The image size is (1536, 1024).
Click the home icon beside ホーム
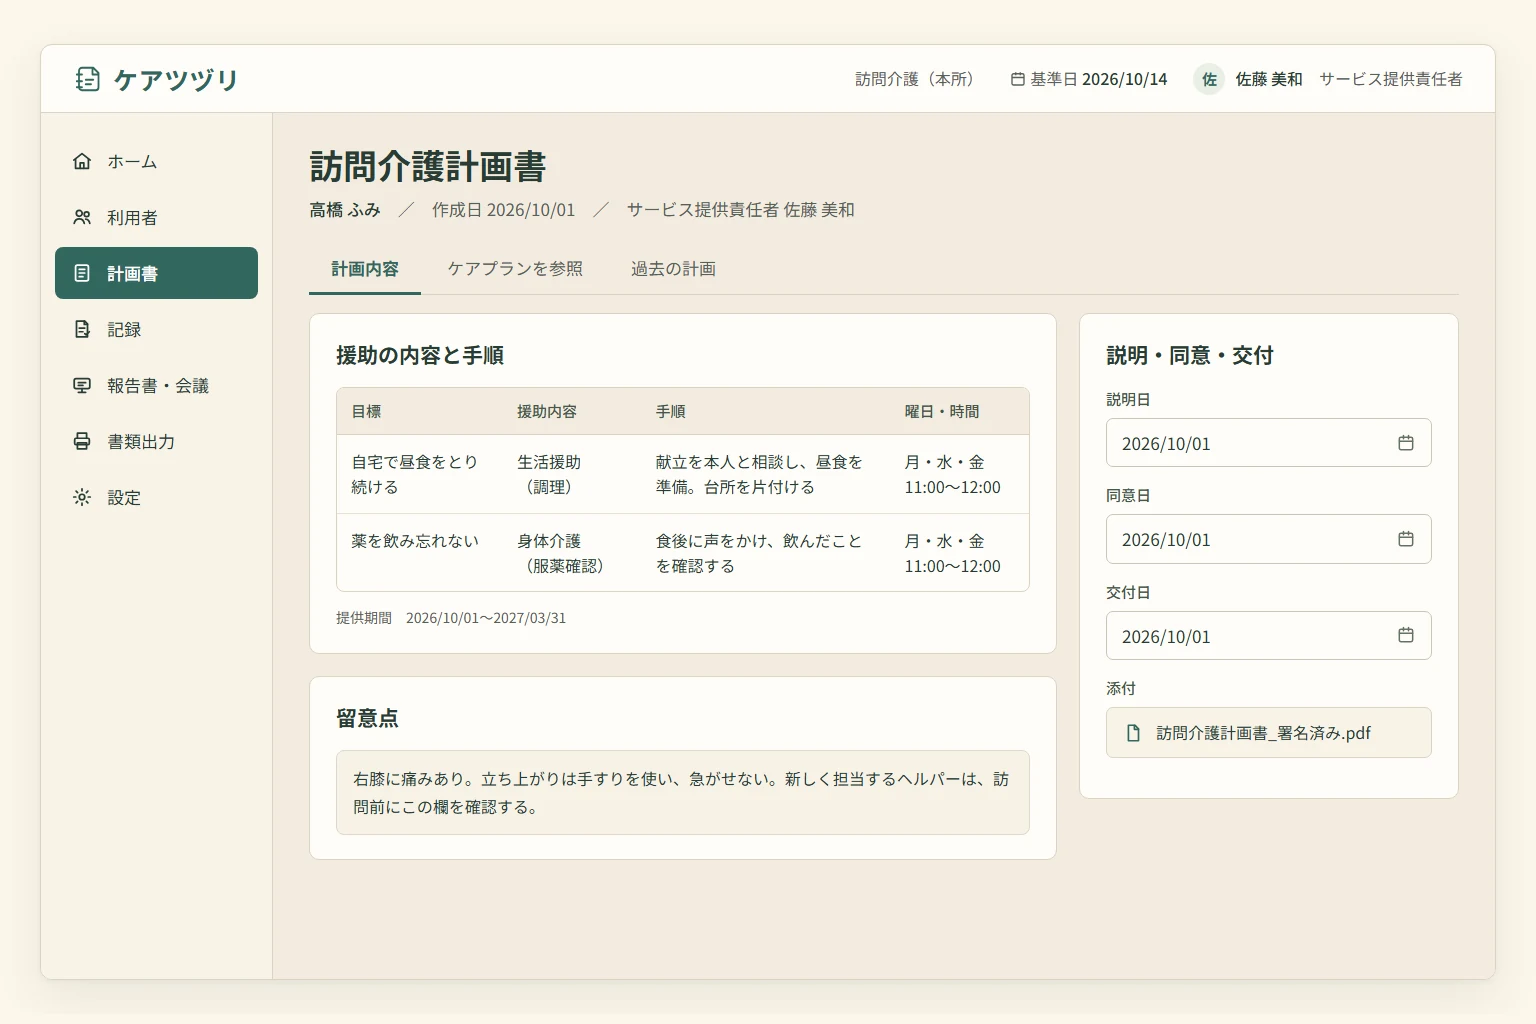pos(82,161)
